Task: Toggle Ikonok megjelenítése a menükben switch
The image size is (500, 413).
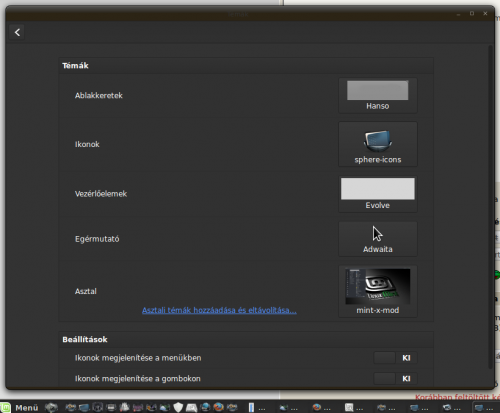Action: click(x=395, y=358)
